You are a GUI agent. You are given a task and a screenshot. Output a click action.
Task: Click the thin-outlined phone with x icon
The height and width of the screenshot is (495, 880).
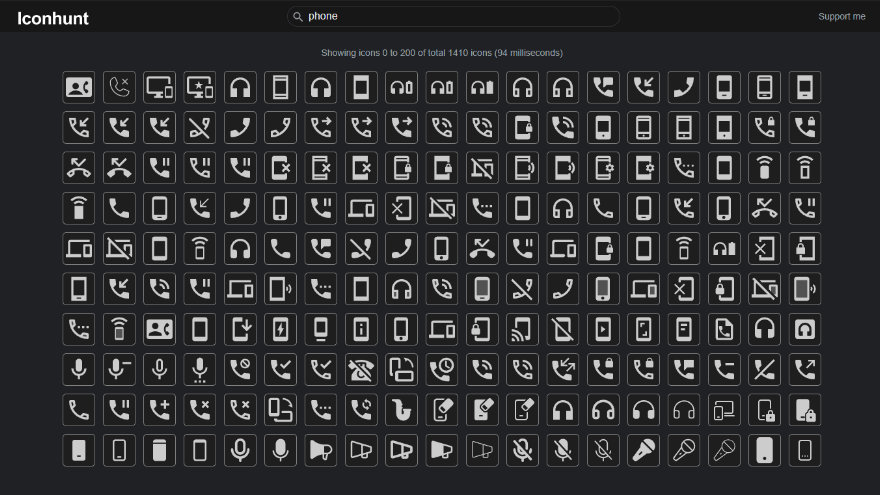tap(119, 87)
